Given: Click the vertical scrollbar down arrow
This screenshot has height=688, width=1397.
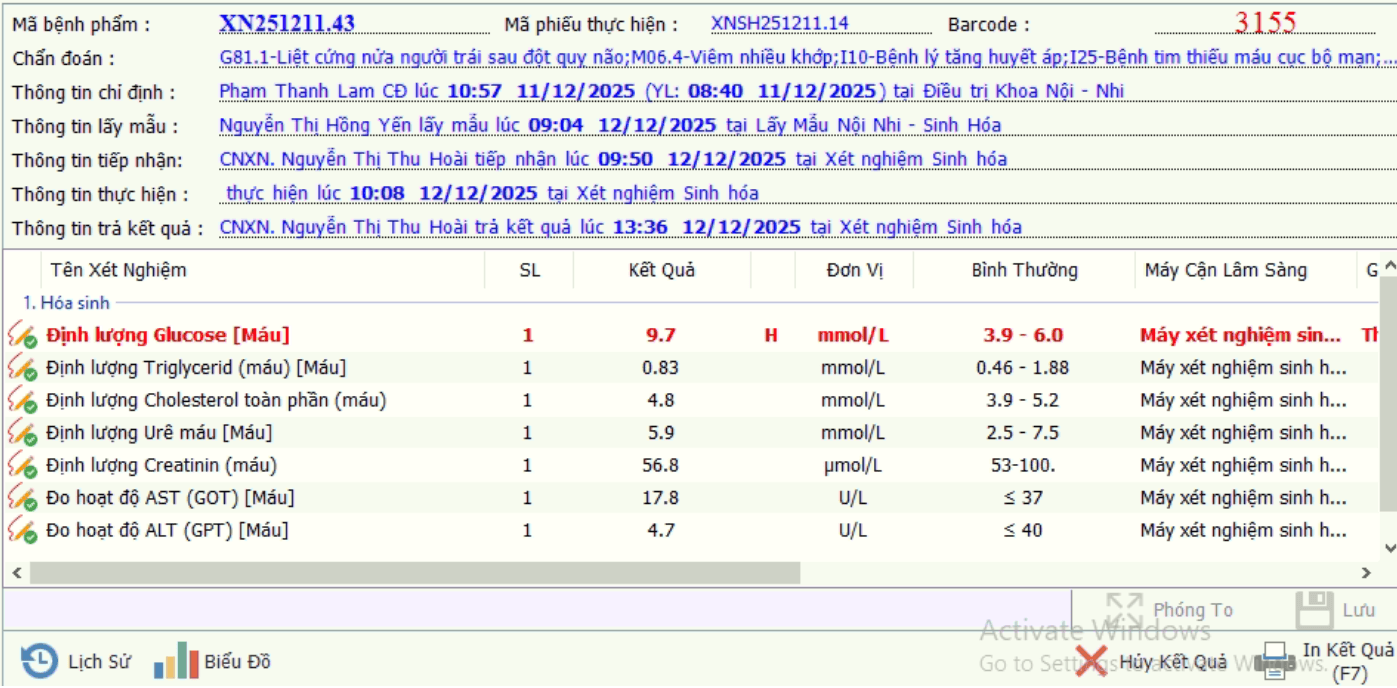Looking at the screenshot, I should [1389, 548].
